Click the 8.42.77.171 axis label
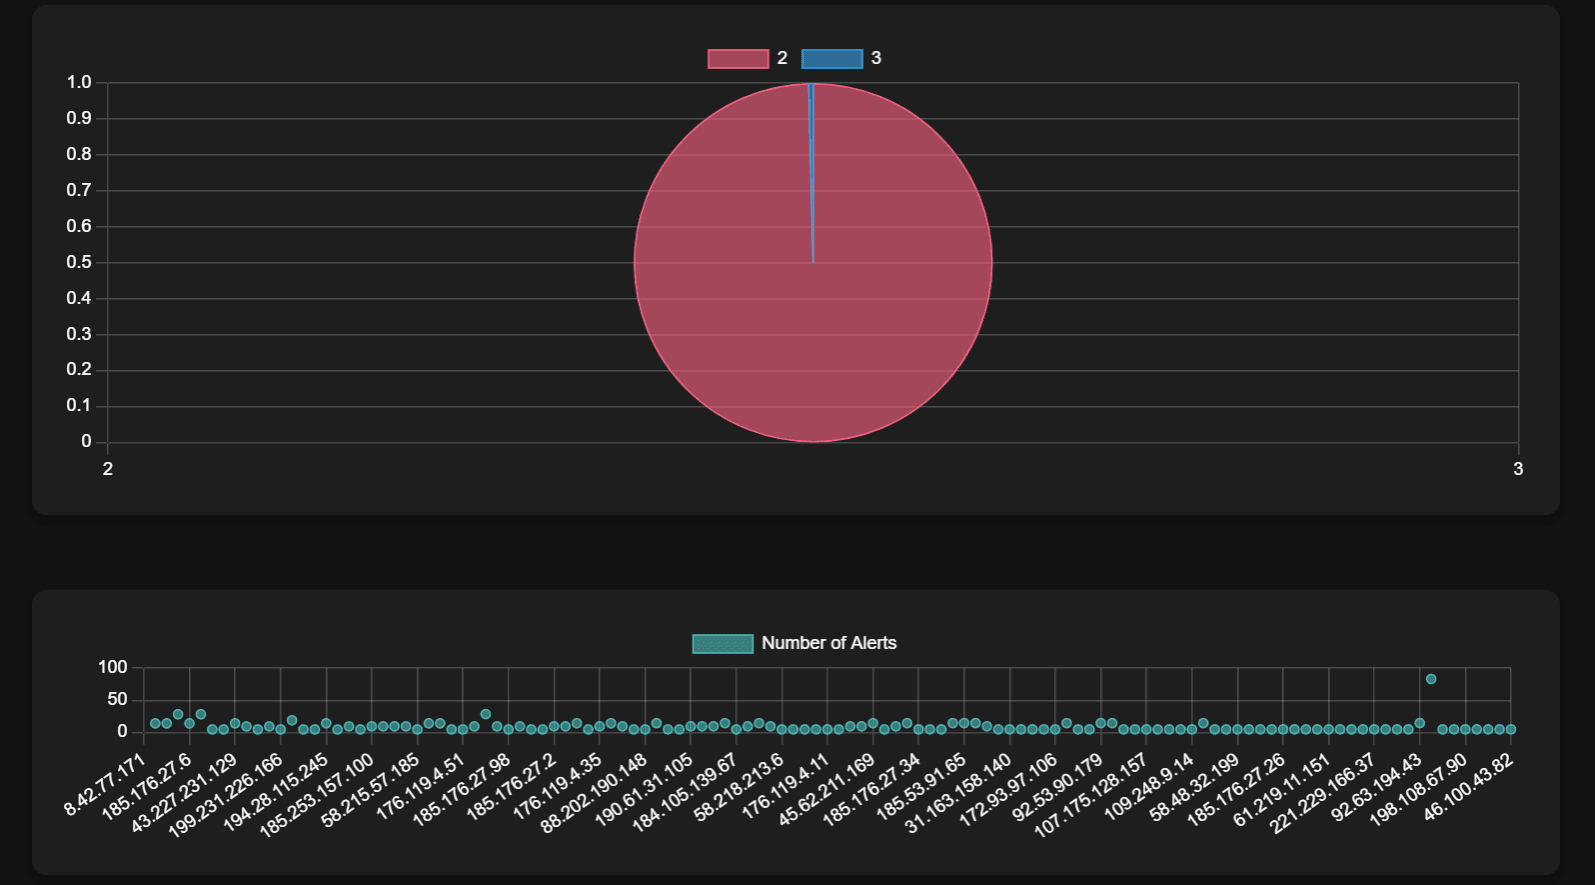1595x885 pixels. click(x=106, y=786)
